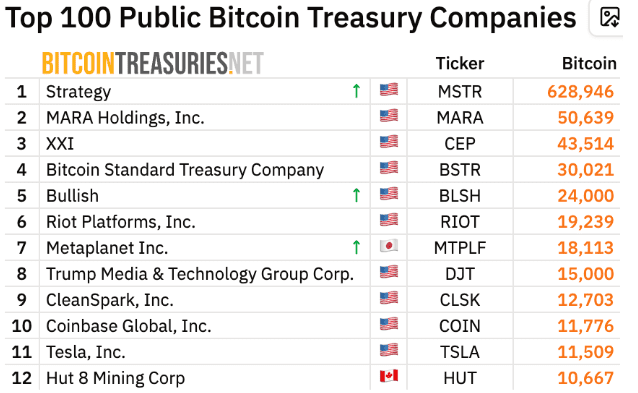The width and height of the screenshot is (638, 393).
Task: Click the US flag in the Strategy row
Action: pyautogui.click(x=389, y=90)
